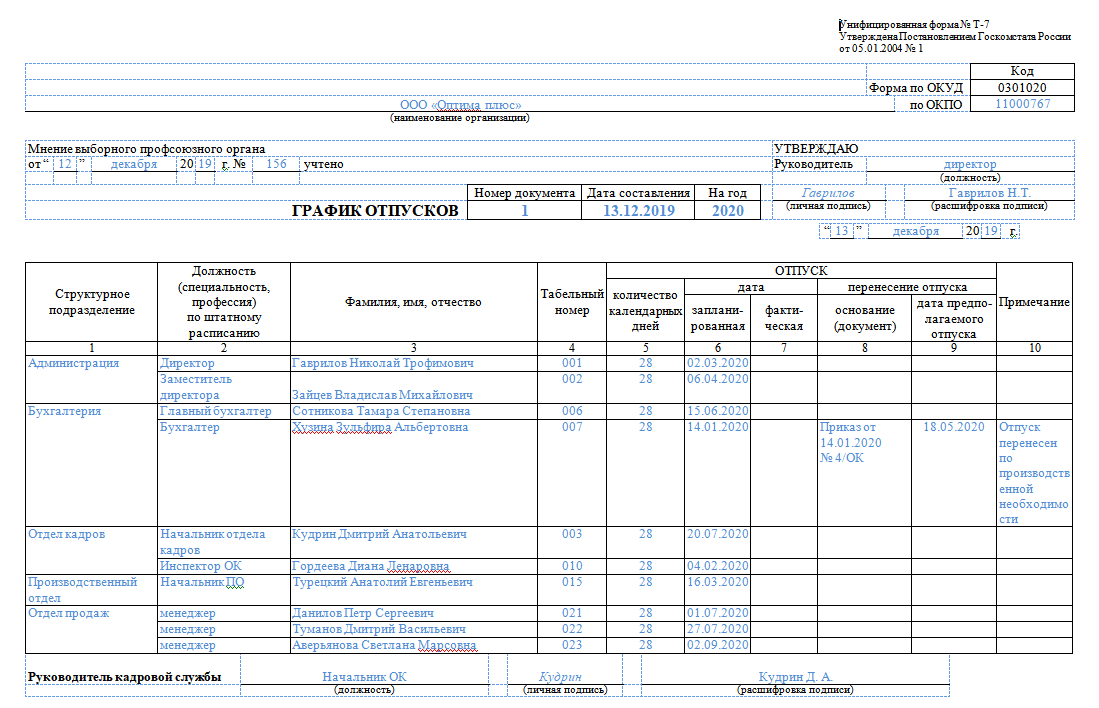
Task: Select the Администрация department cell
Action: (x=91, y=363)
